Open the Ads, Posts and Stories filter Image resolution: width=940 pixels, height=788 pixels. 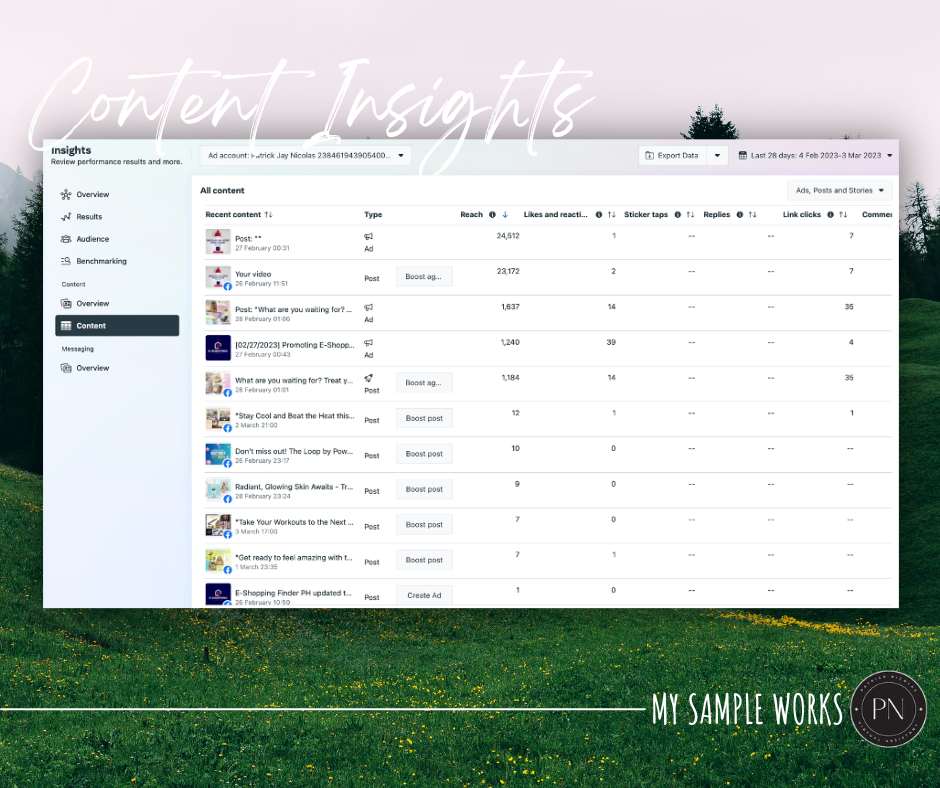tap(839, 190)
